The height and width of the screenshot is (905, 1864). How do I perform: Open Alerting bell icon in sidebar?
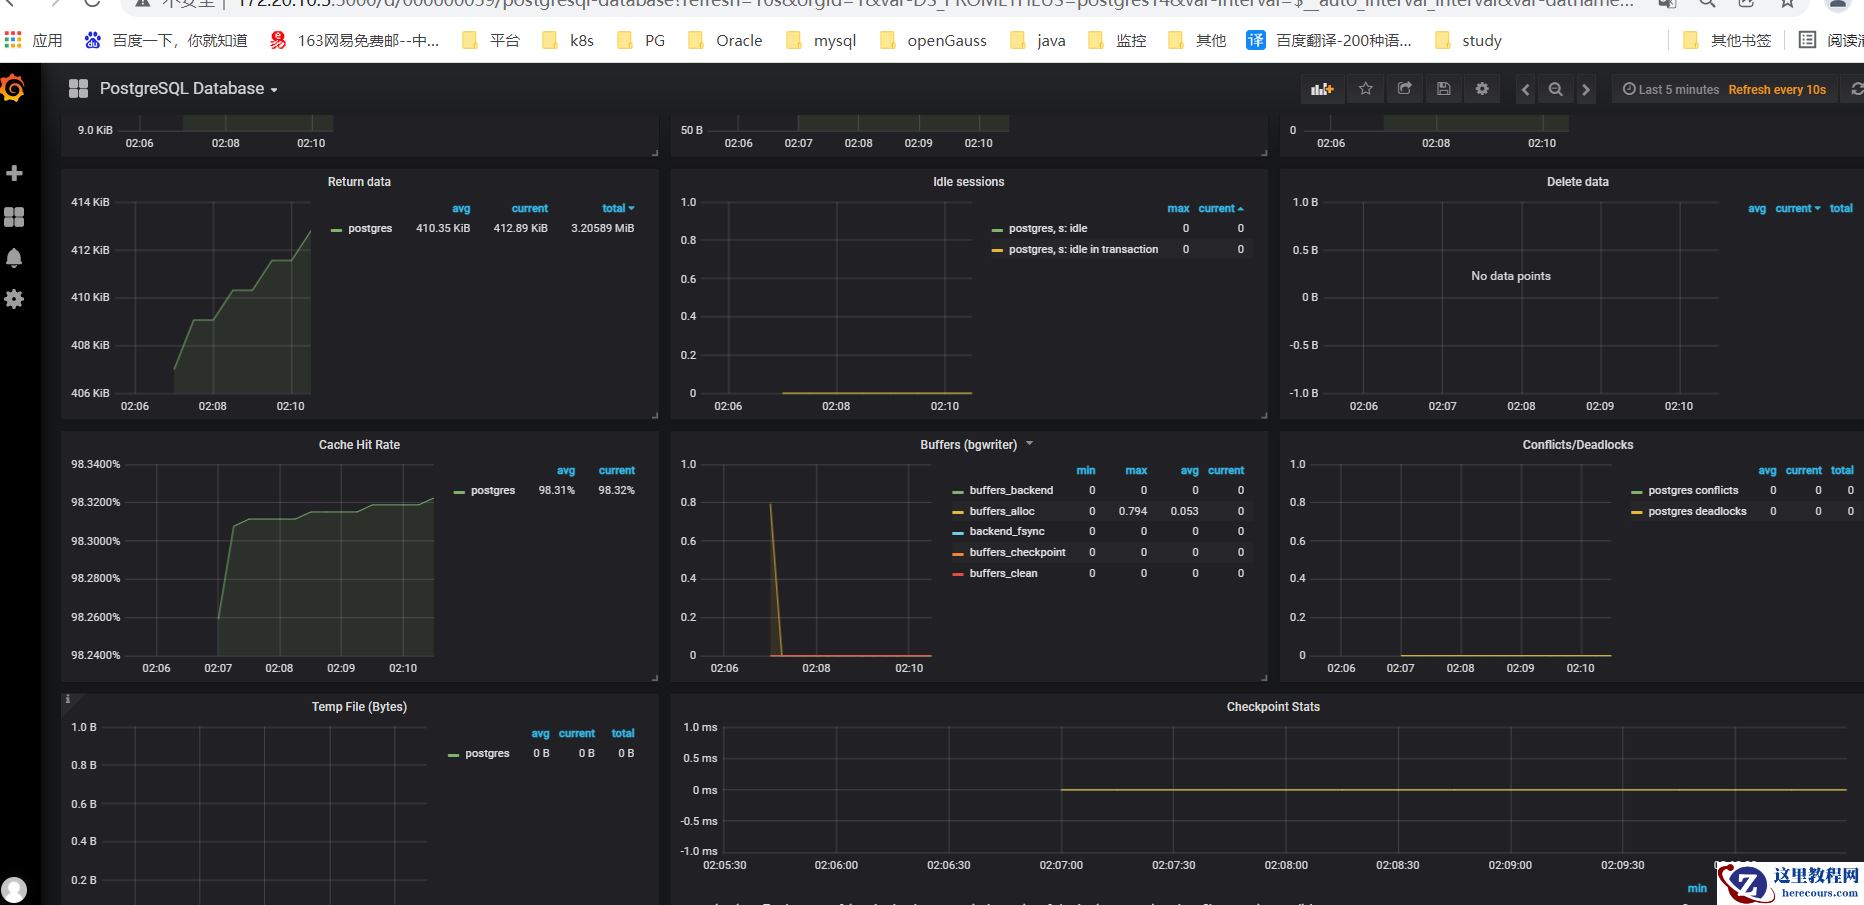pos(14,258)
